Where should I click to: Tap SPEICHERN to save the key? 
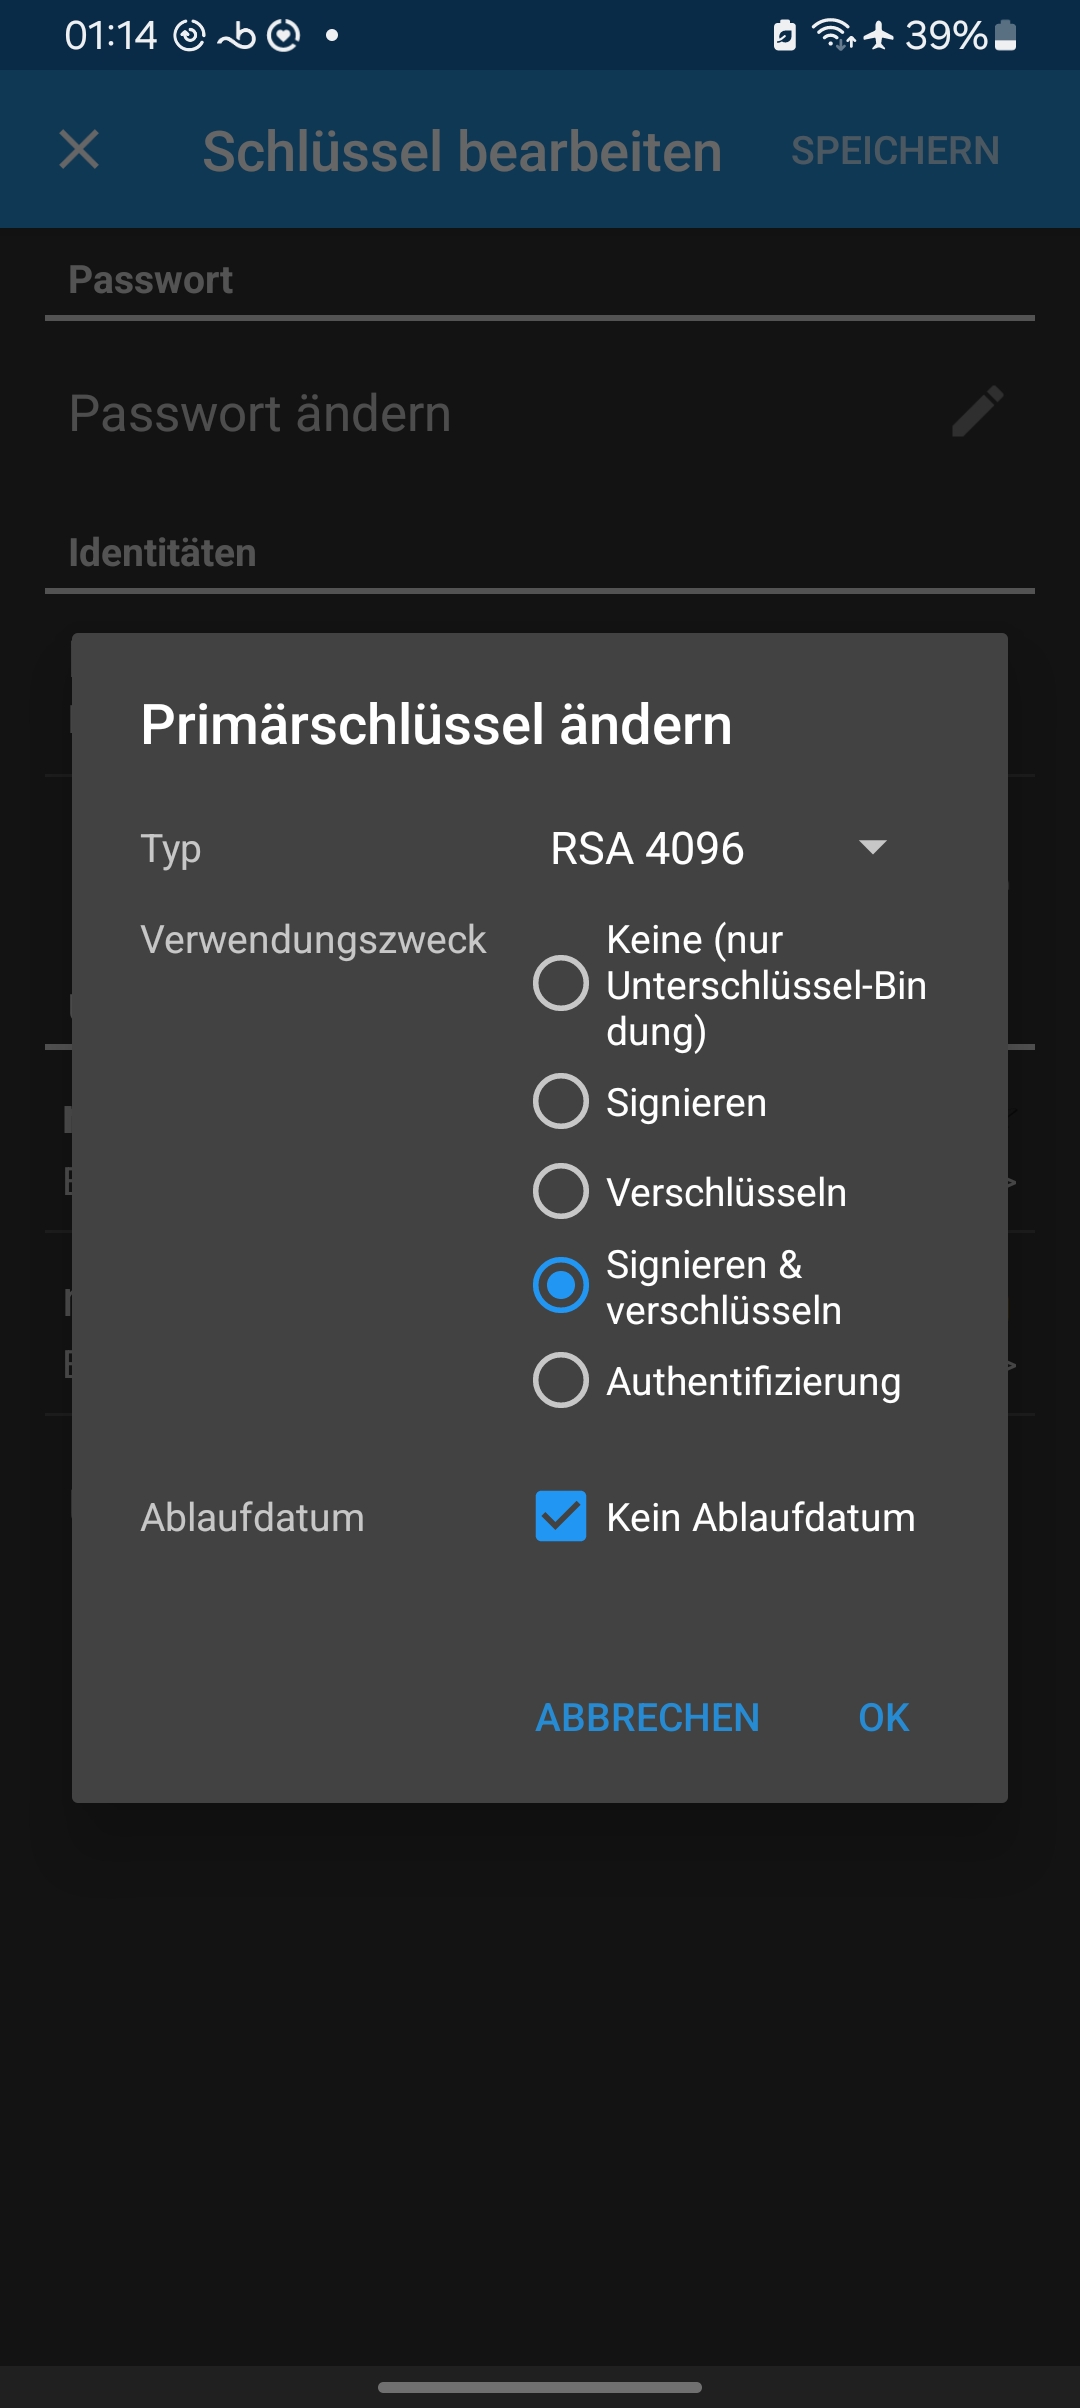895,150
